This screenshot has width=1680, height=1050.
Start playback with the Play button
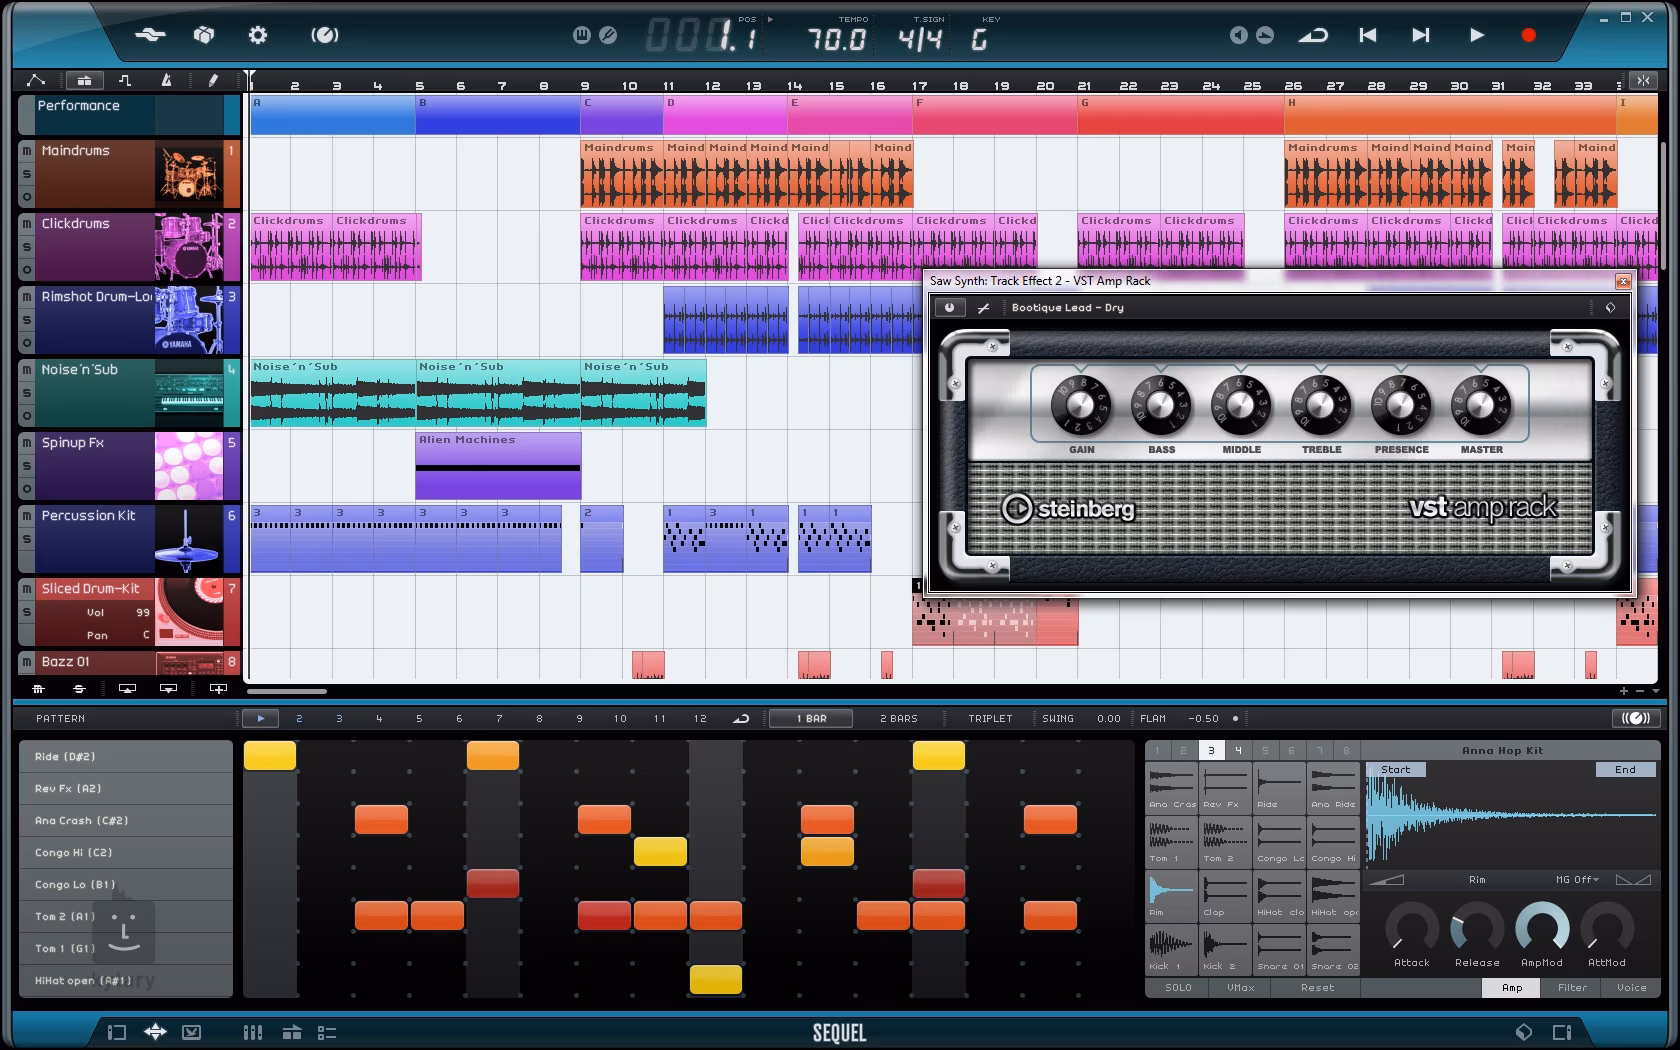tap(1476, 35)
